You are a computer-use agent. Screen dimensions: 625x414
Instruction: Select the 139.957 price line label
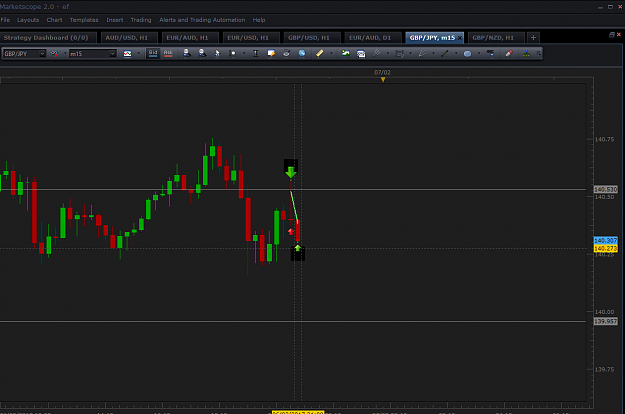(605, 321)
